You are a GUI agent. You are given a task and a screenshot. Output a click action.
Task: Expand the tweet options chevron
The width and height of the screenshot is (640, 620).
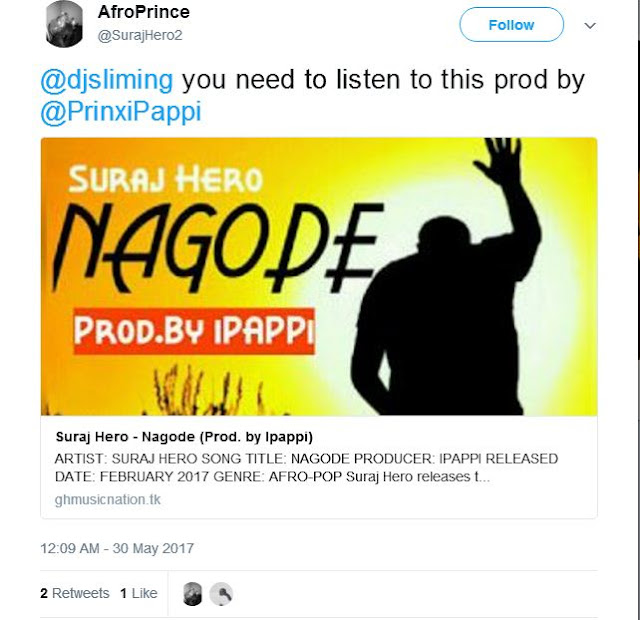[x=590, y=26]
